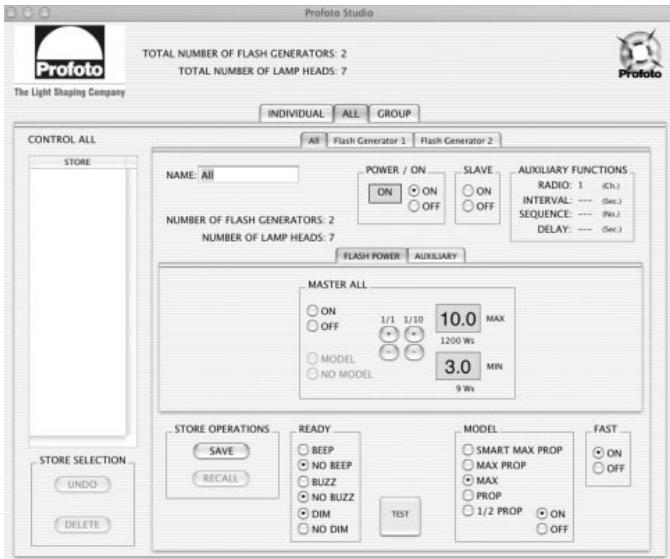Click the POWER ON button
Viewport: 670px width, 559px height.
pyautogui.click(x=385, y=193)
